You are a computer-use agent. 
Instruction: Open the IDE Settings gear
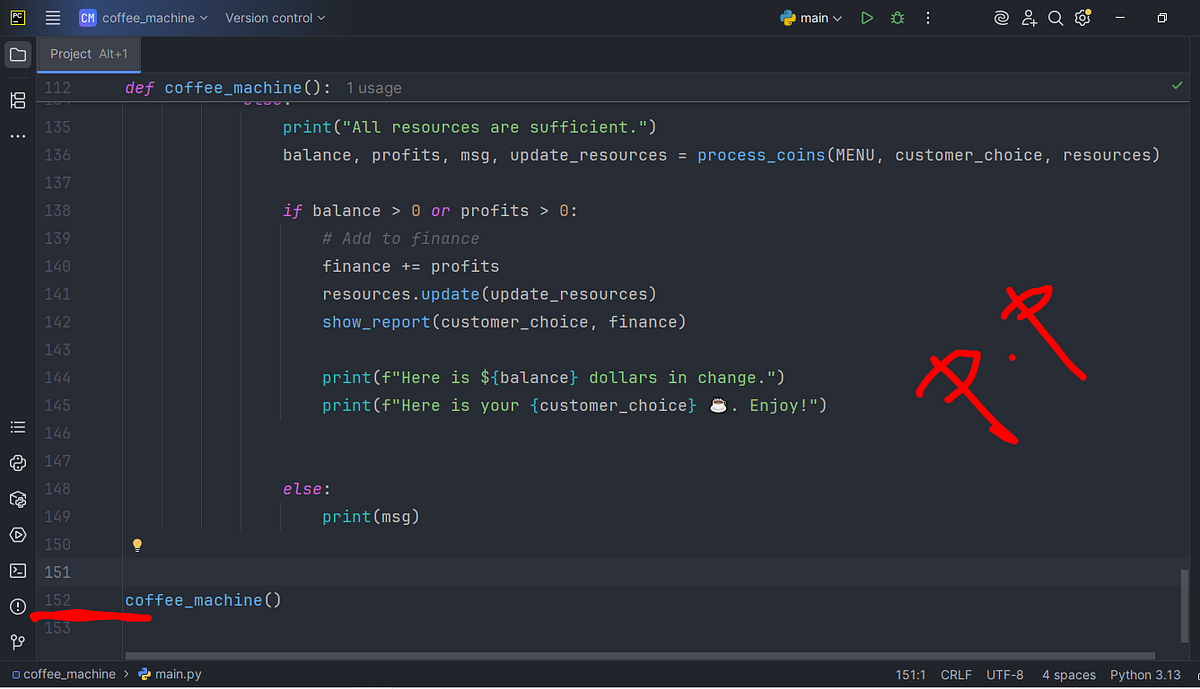(x=1083, y=18)
